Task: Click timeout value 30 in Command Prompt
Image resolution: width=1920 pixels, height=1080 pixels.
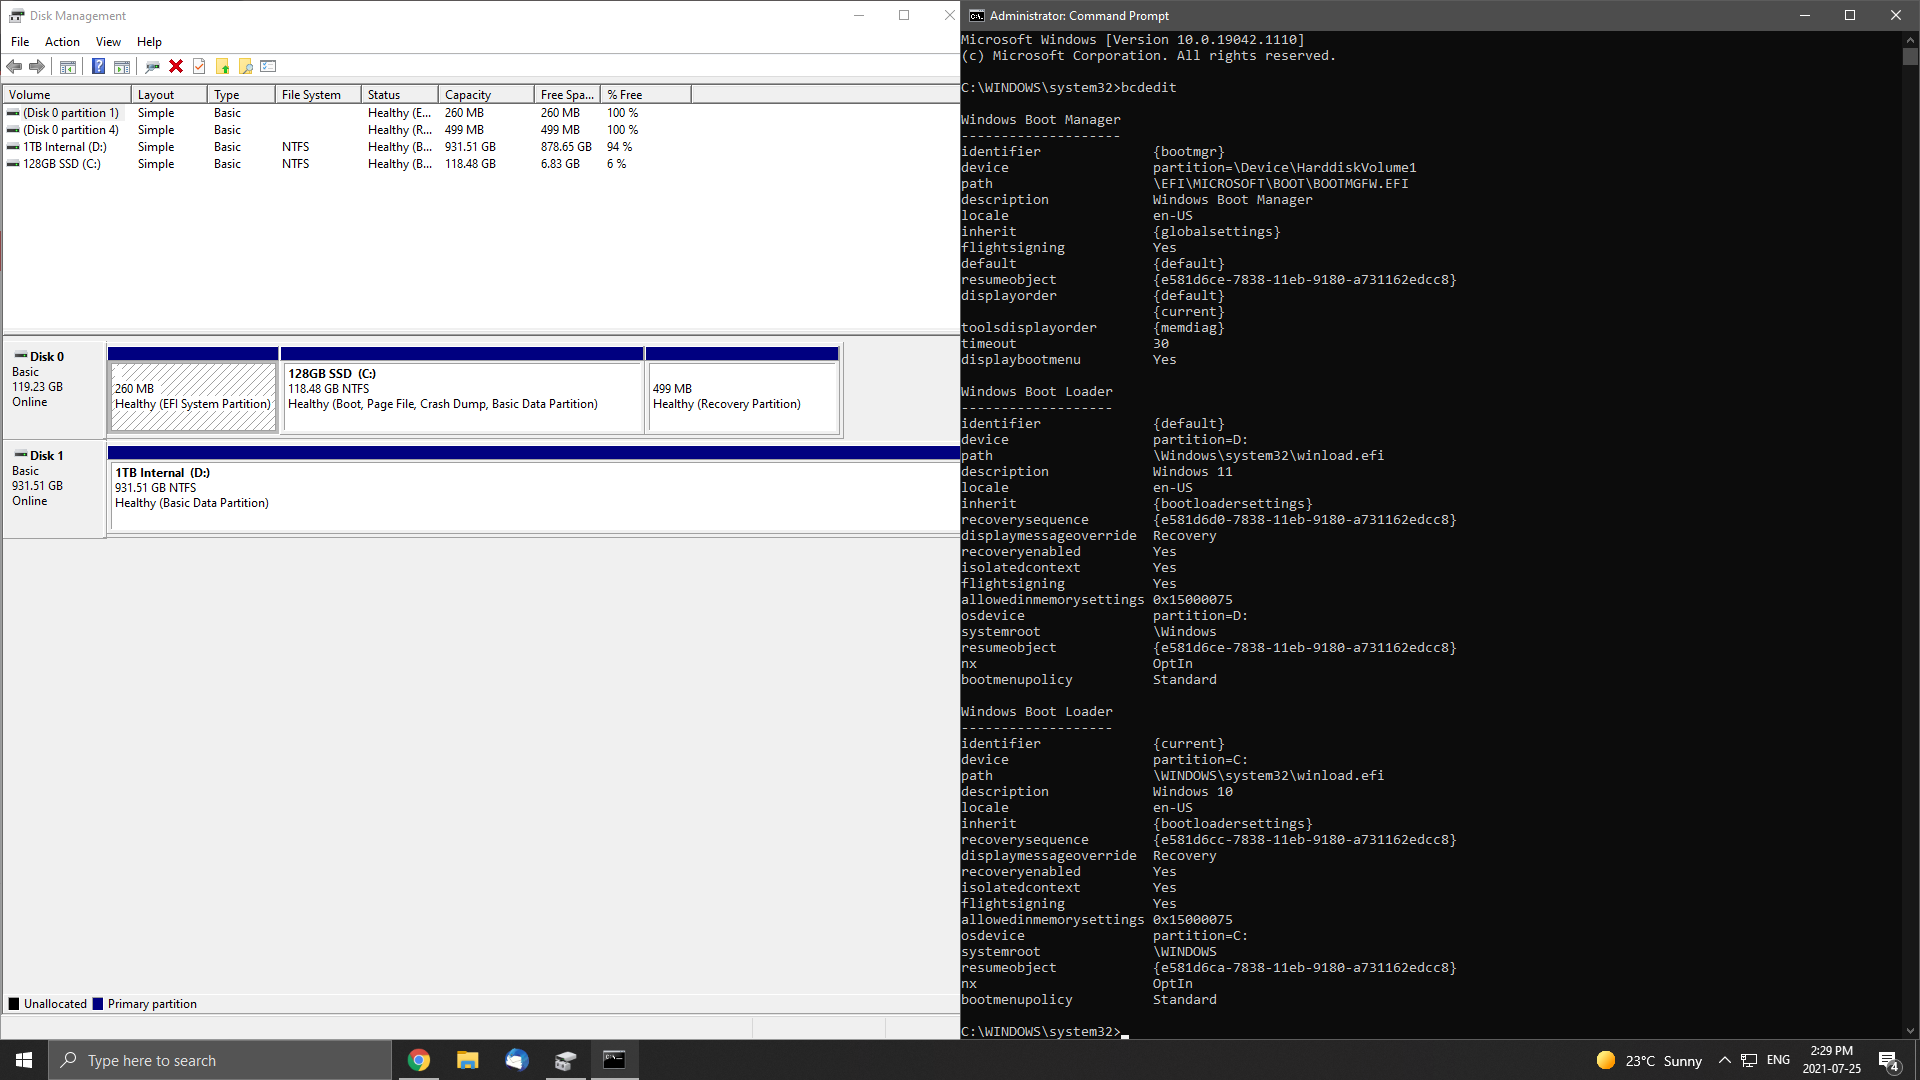Action: tap(1160, 344)
